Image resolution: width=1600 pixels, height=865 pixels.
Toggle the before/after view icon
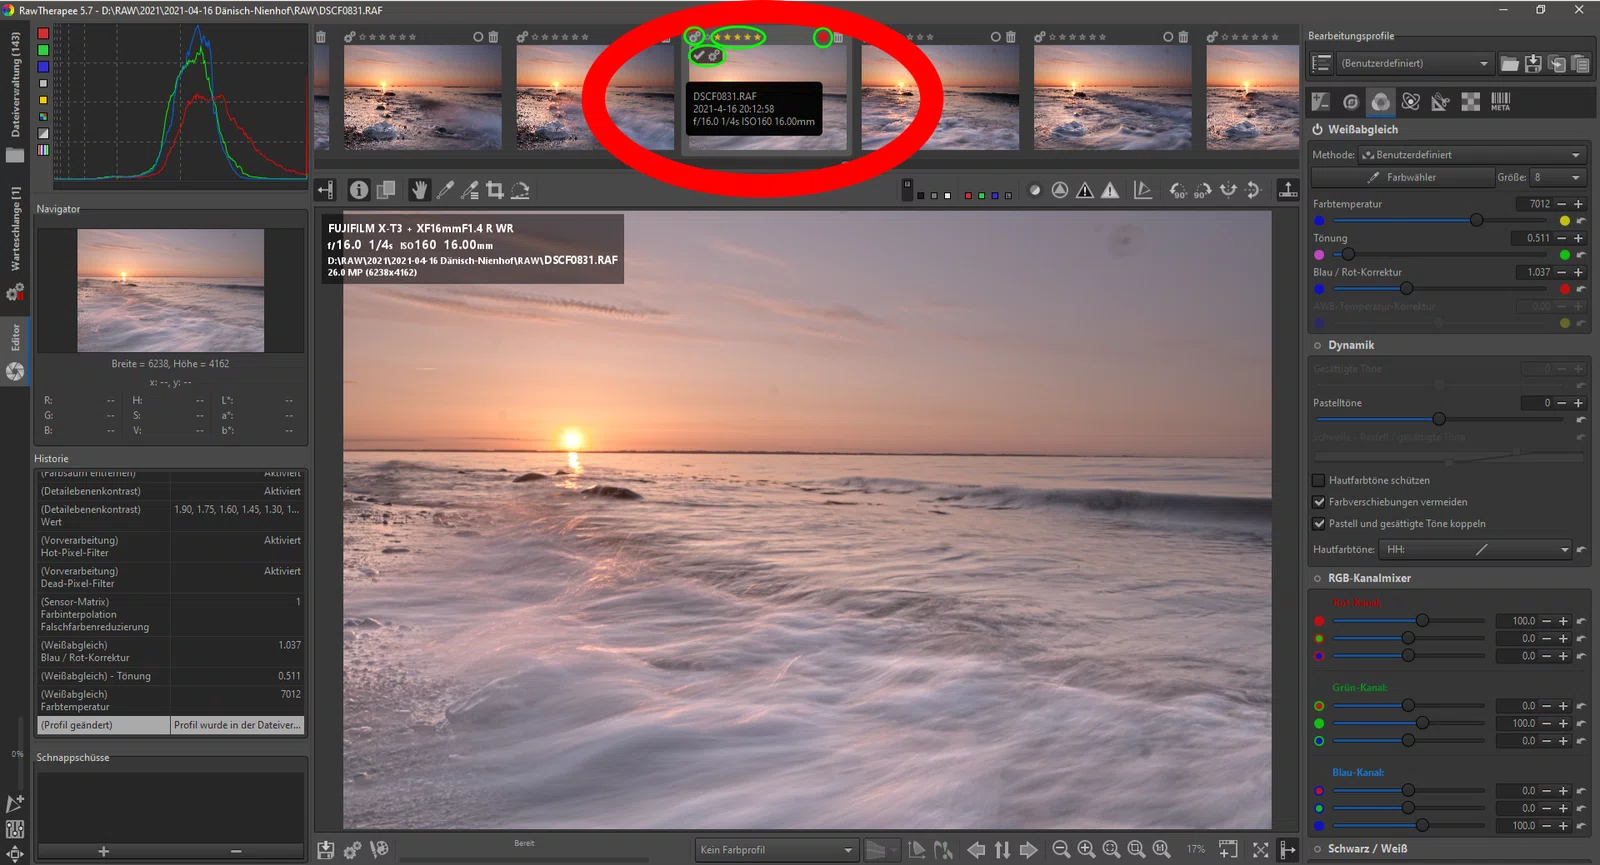(385, 190)
